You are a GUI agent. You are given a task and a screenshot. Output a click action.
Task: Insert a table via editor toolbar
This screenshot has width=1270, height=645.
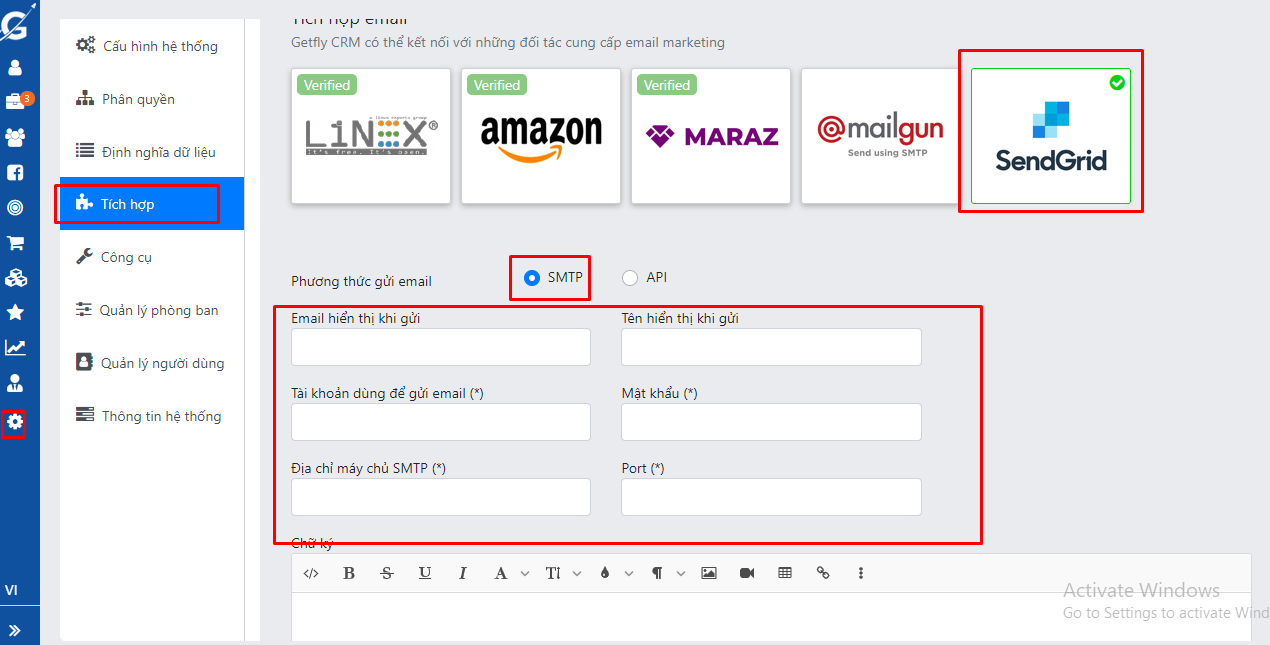785,573
